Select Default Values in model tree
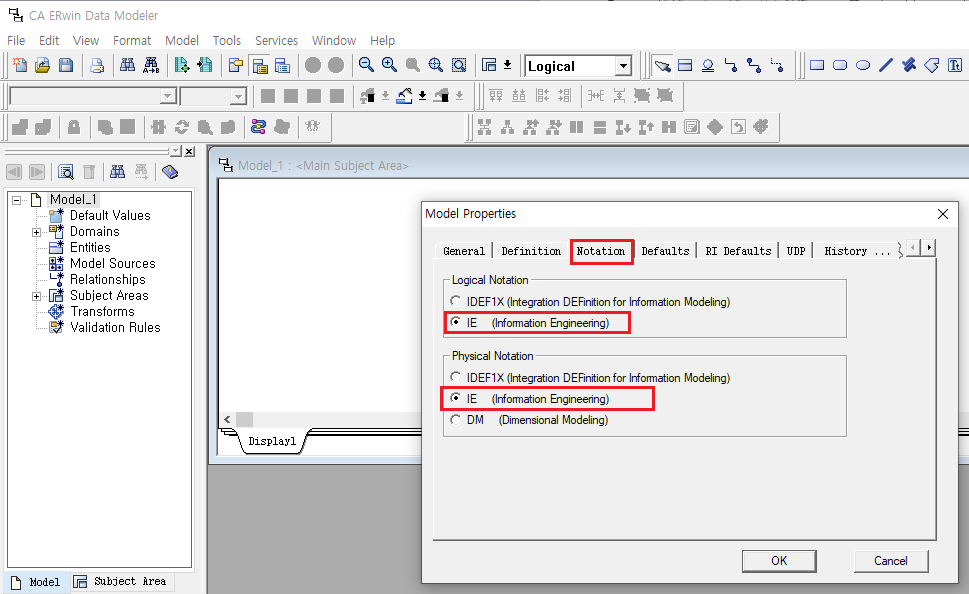This screenshot has width=969, height=594. pyautogui.click(x=110, y=216)
